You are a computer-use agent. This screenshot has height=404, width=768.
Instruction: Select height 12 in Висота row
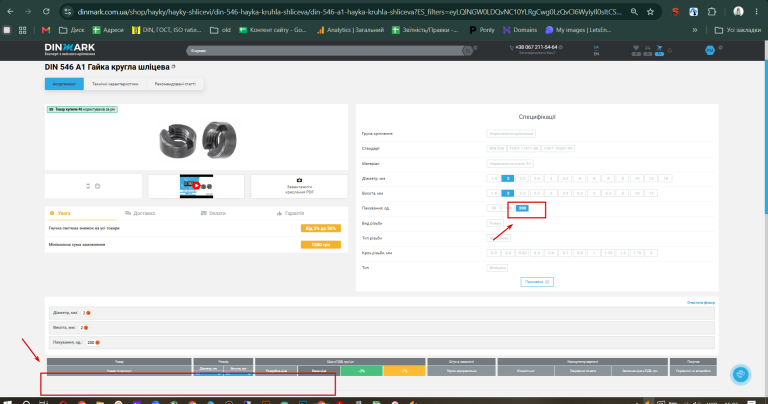(x=651, y=193)
